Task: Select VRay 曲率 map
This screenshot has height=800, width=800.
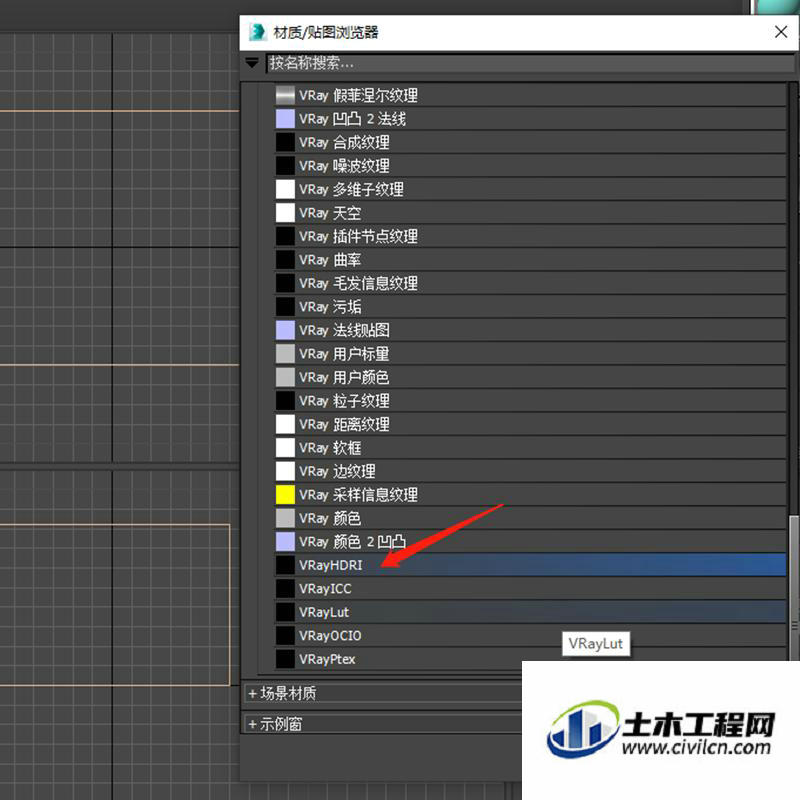Action: click(530, 260)
